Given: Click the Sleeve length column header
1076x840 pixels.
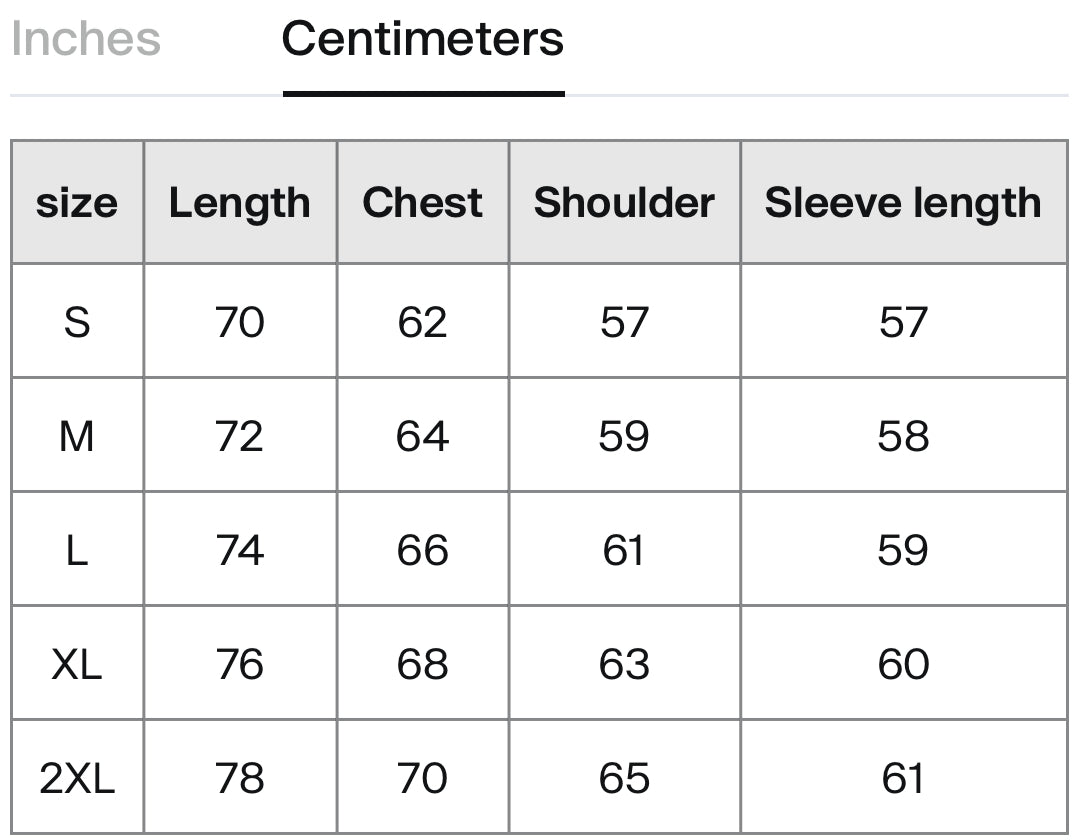Looking at the screenshot, I should click(904, 202).
